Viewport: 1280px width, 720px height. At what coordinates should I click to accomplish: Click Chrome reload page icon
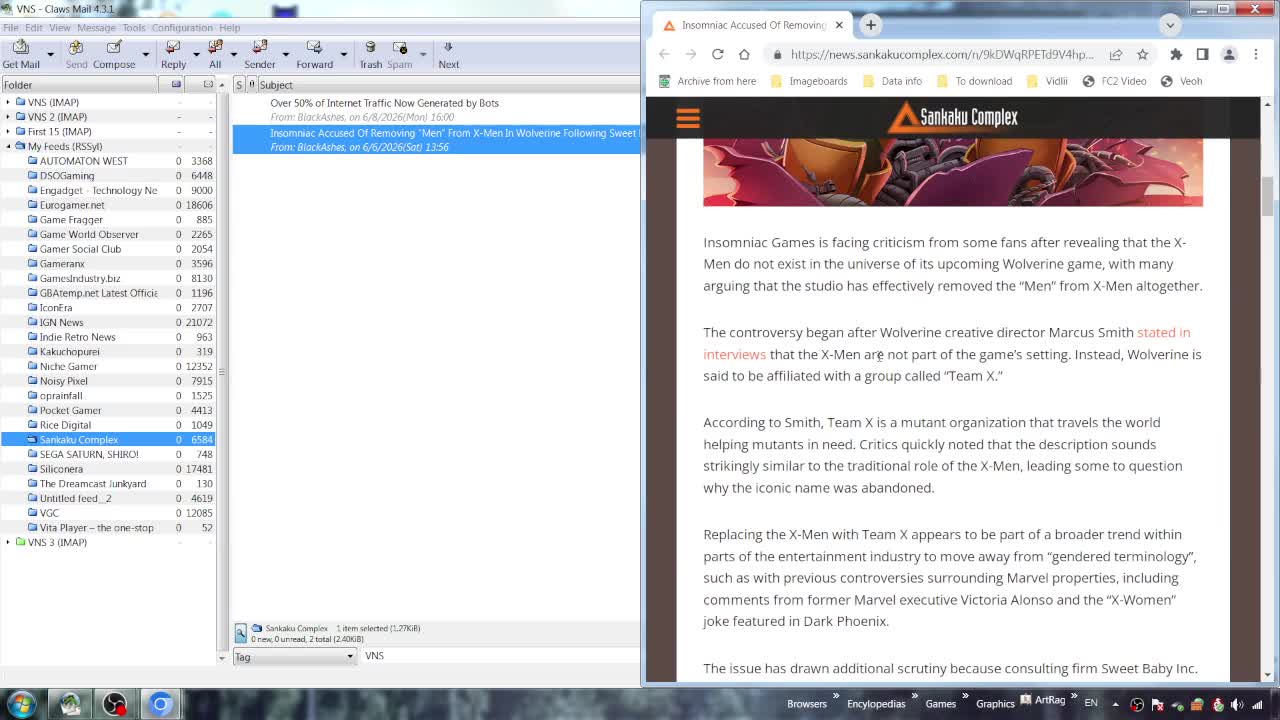tap(717, 54)
